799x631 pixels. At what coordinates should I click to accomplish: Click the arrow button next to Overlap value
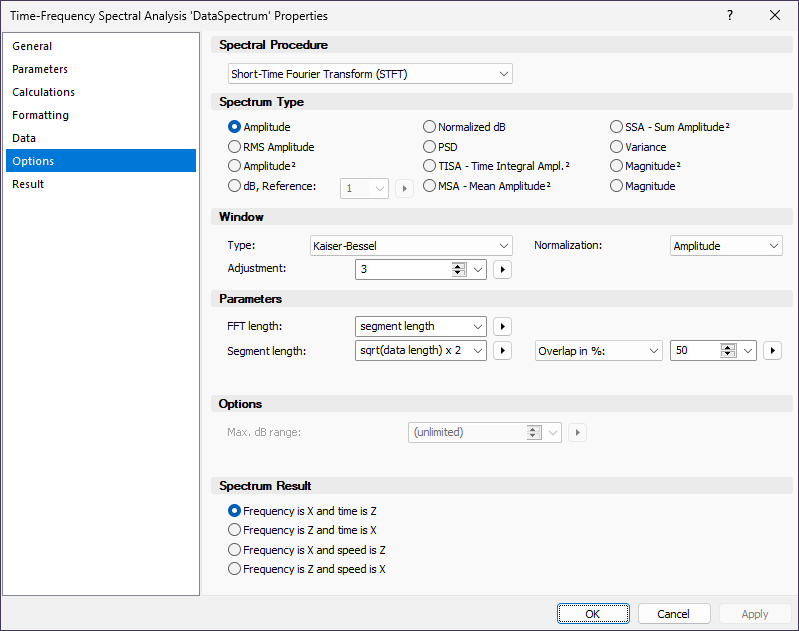pyautogui.click(x=772, y=350)
